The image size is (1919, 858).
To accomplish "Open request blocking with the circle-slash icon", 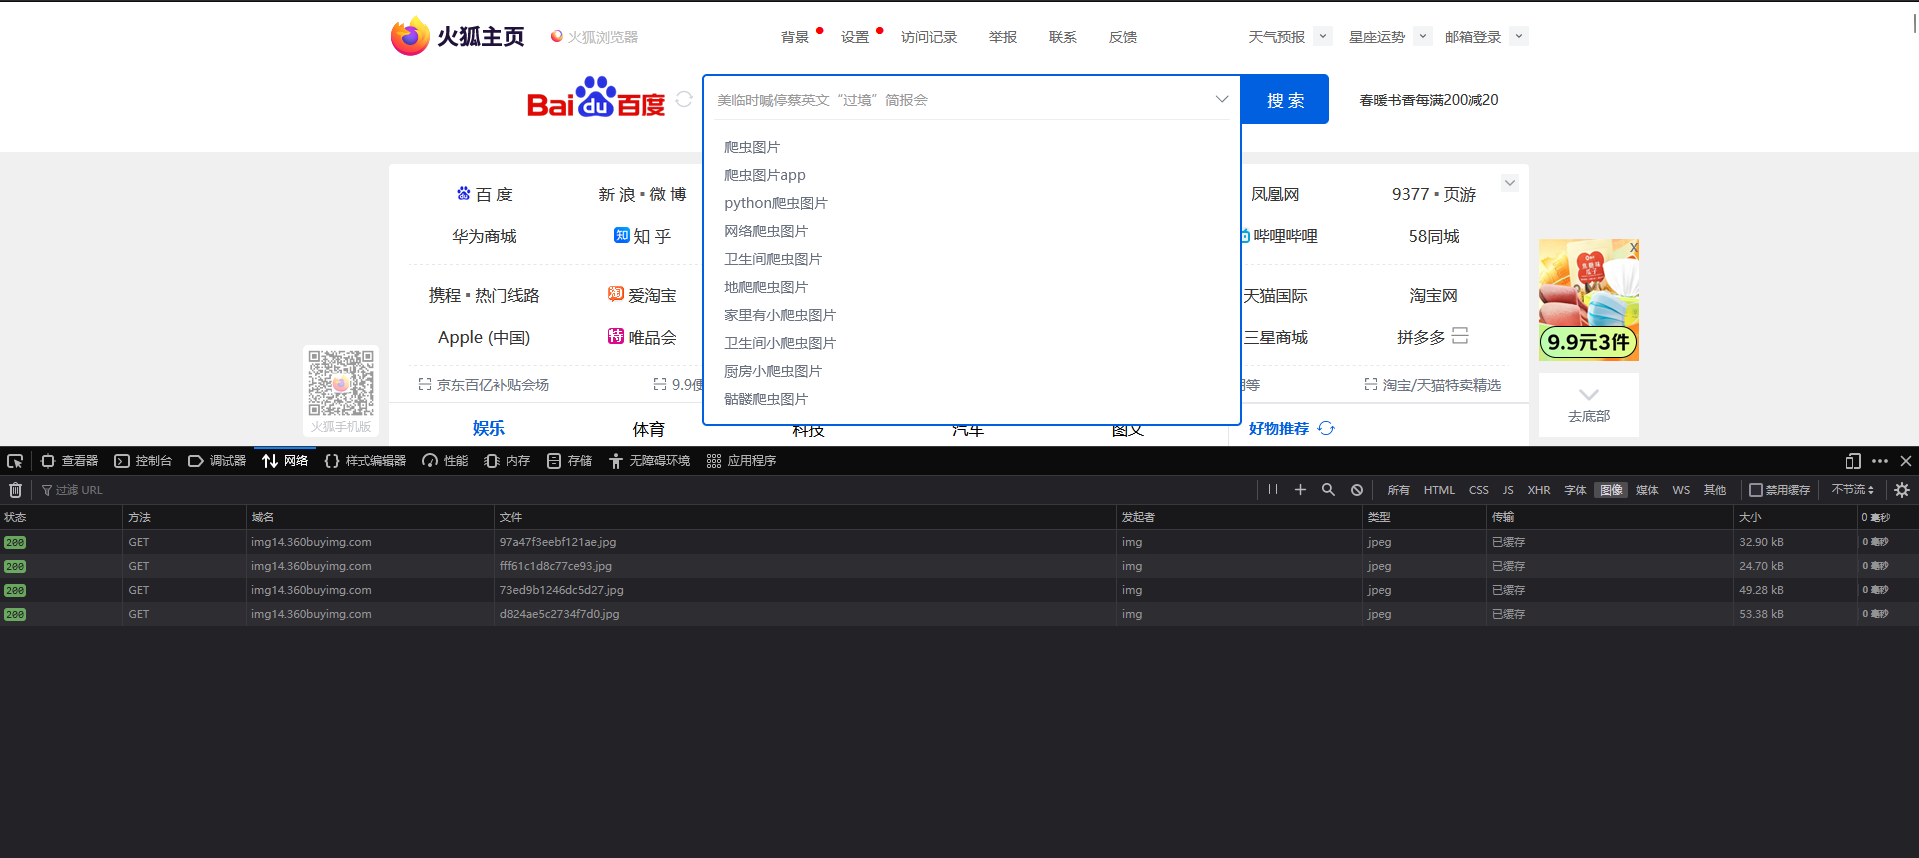I will point(1357,490).
